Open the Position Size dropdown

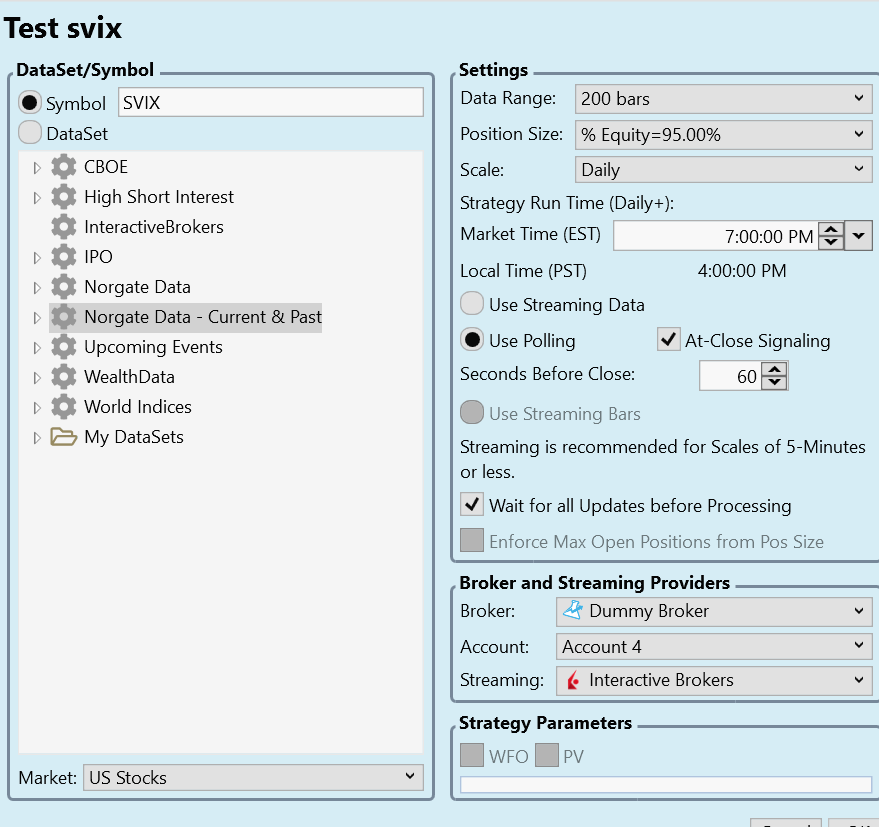pos(724,134)
